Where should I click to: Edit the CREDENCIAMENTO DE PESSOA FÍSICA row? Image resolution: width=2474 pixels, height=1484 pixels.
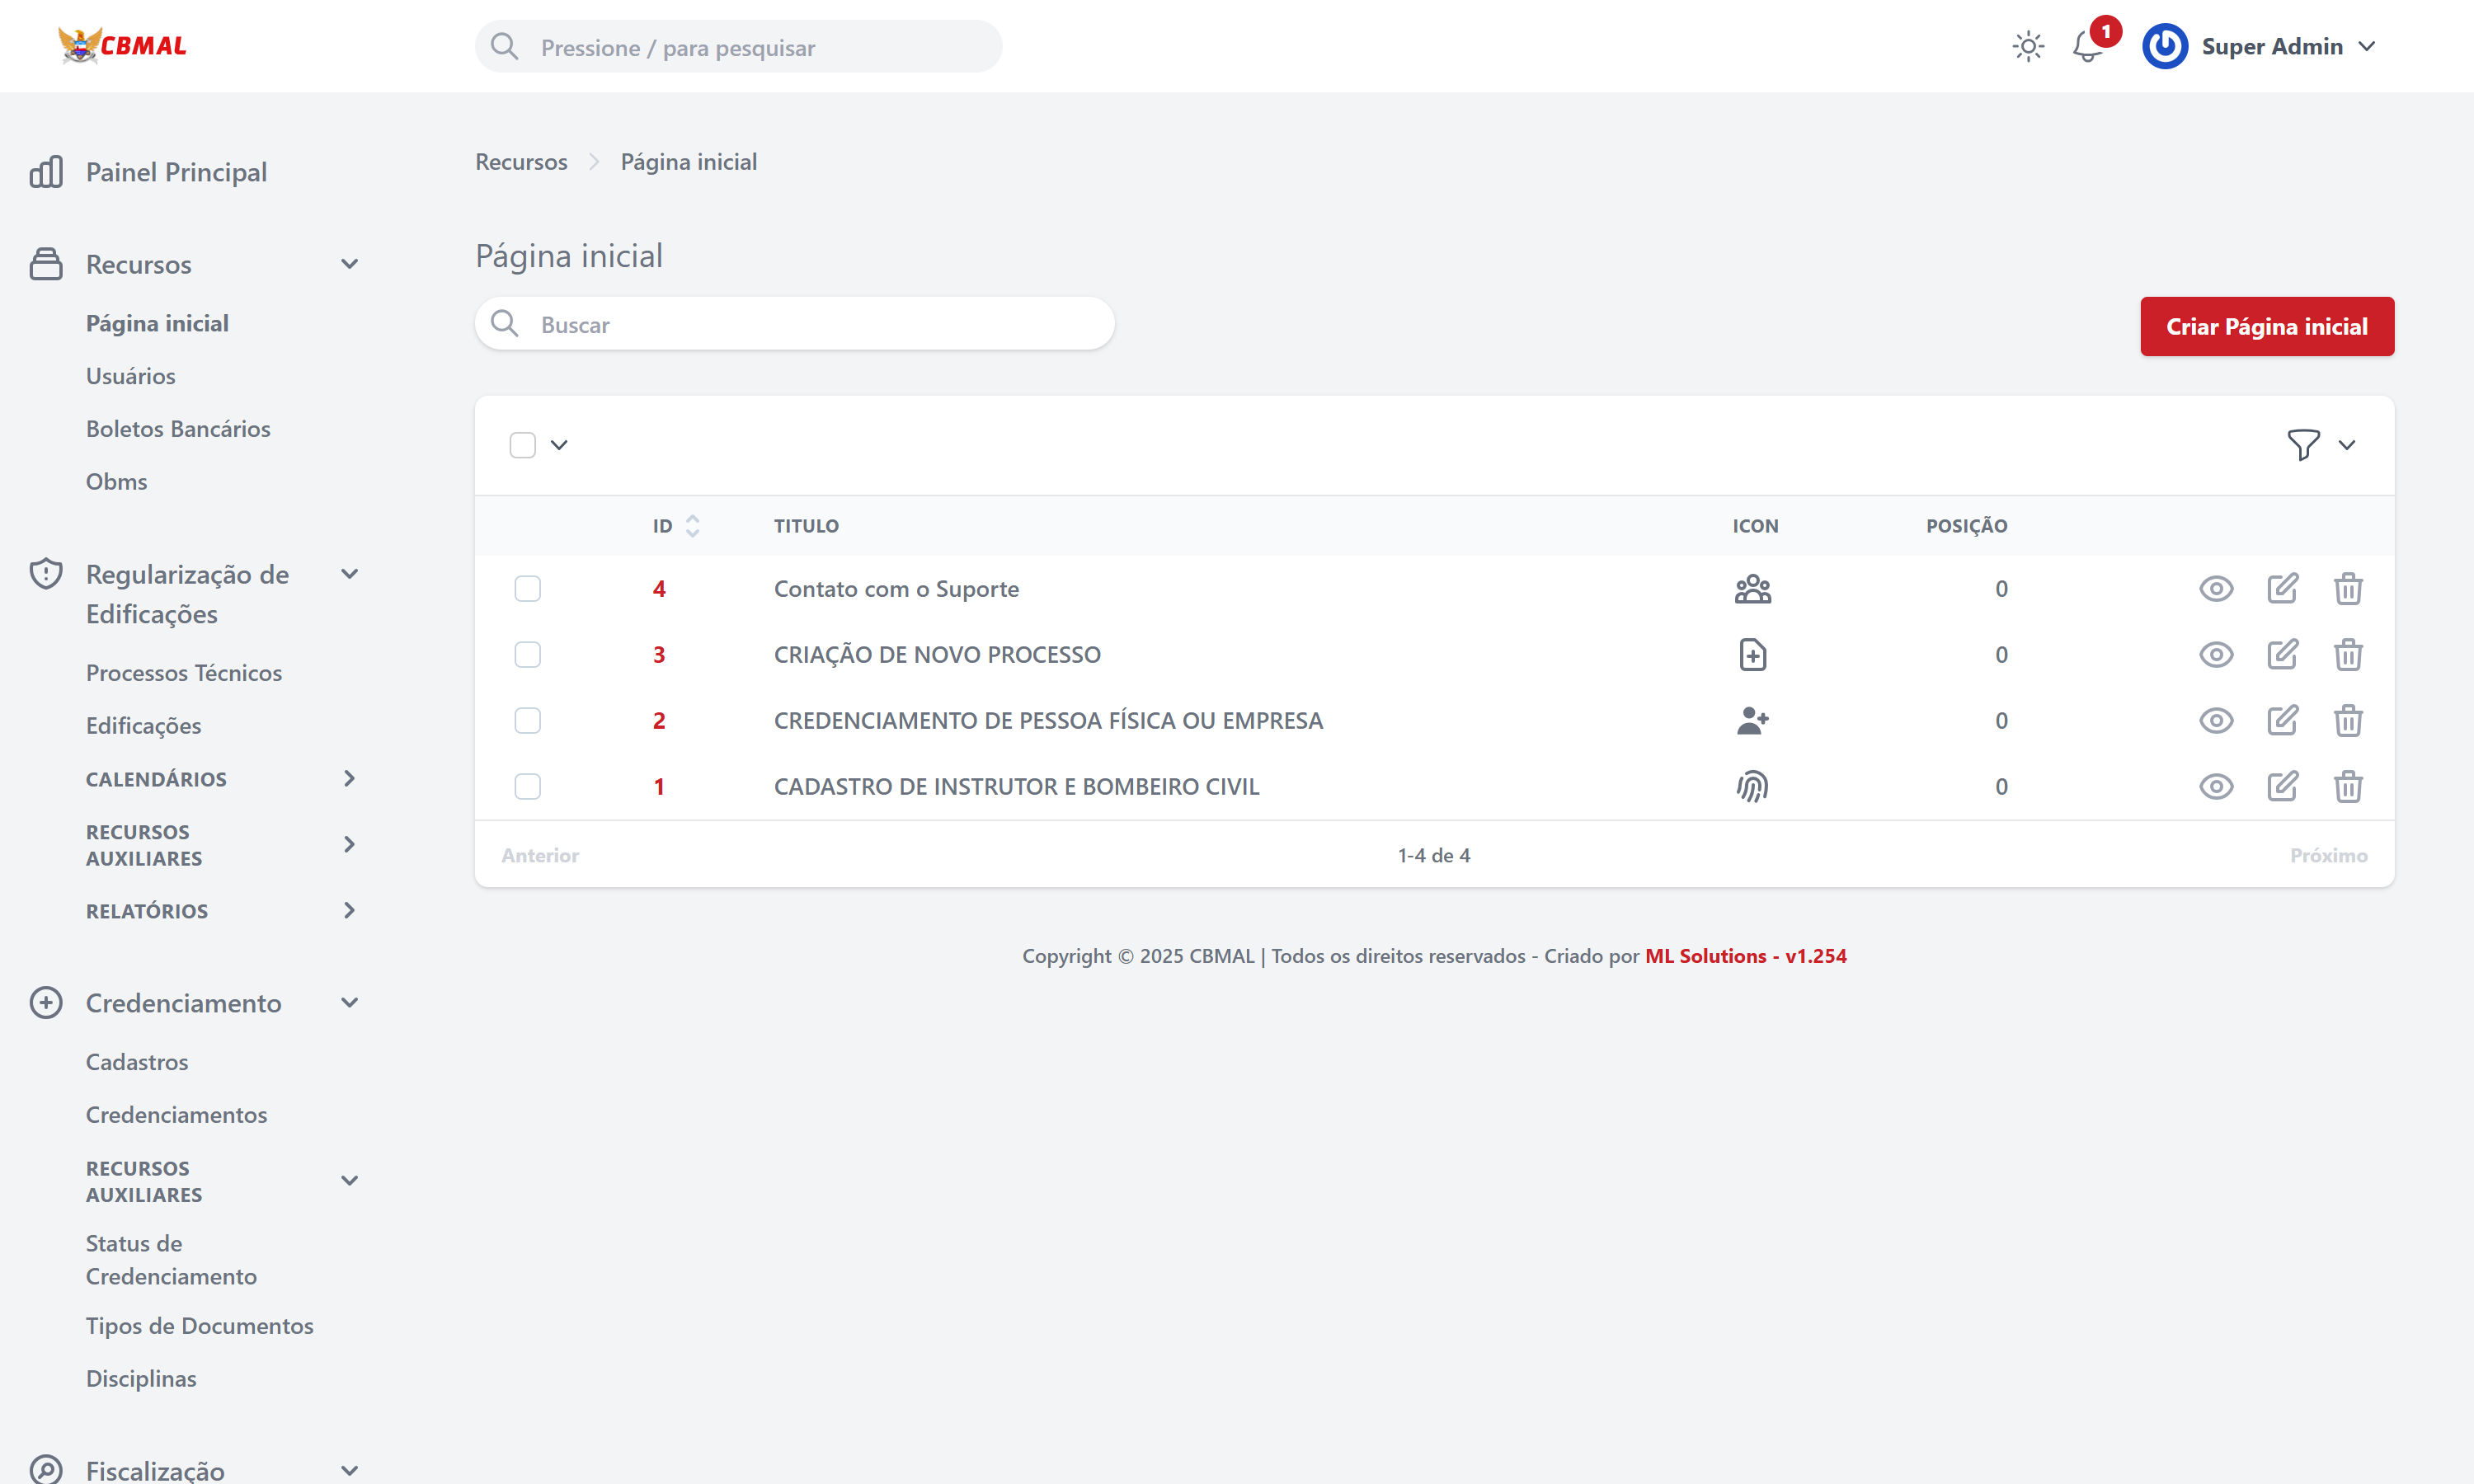tap(2282, 721)
